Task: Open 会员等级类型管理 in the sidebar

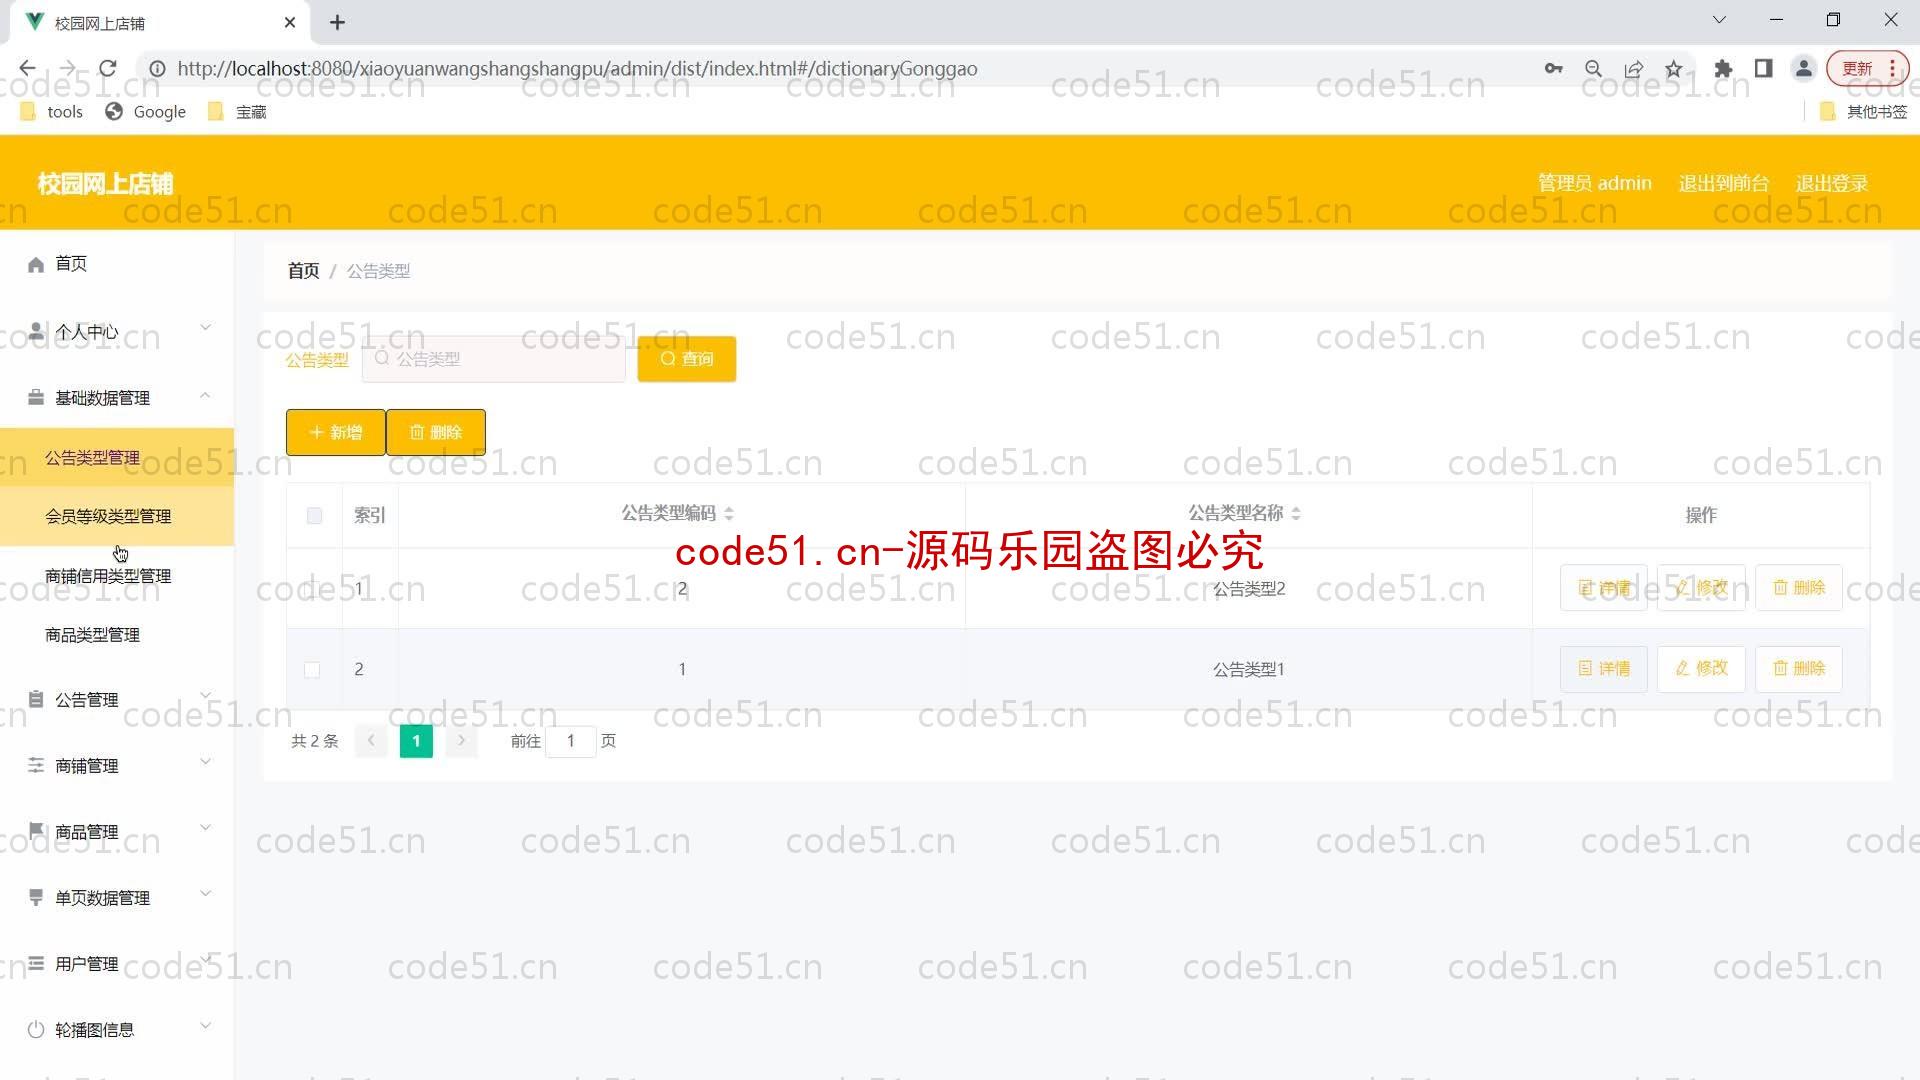Action: (117, 516)
